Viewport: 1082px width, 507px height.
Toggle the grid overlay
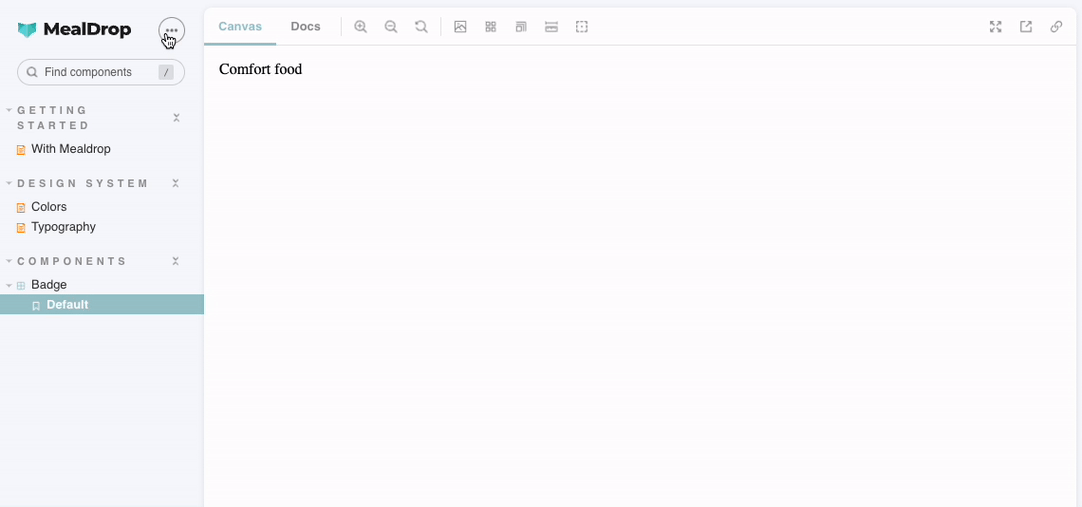coord(491,27)
